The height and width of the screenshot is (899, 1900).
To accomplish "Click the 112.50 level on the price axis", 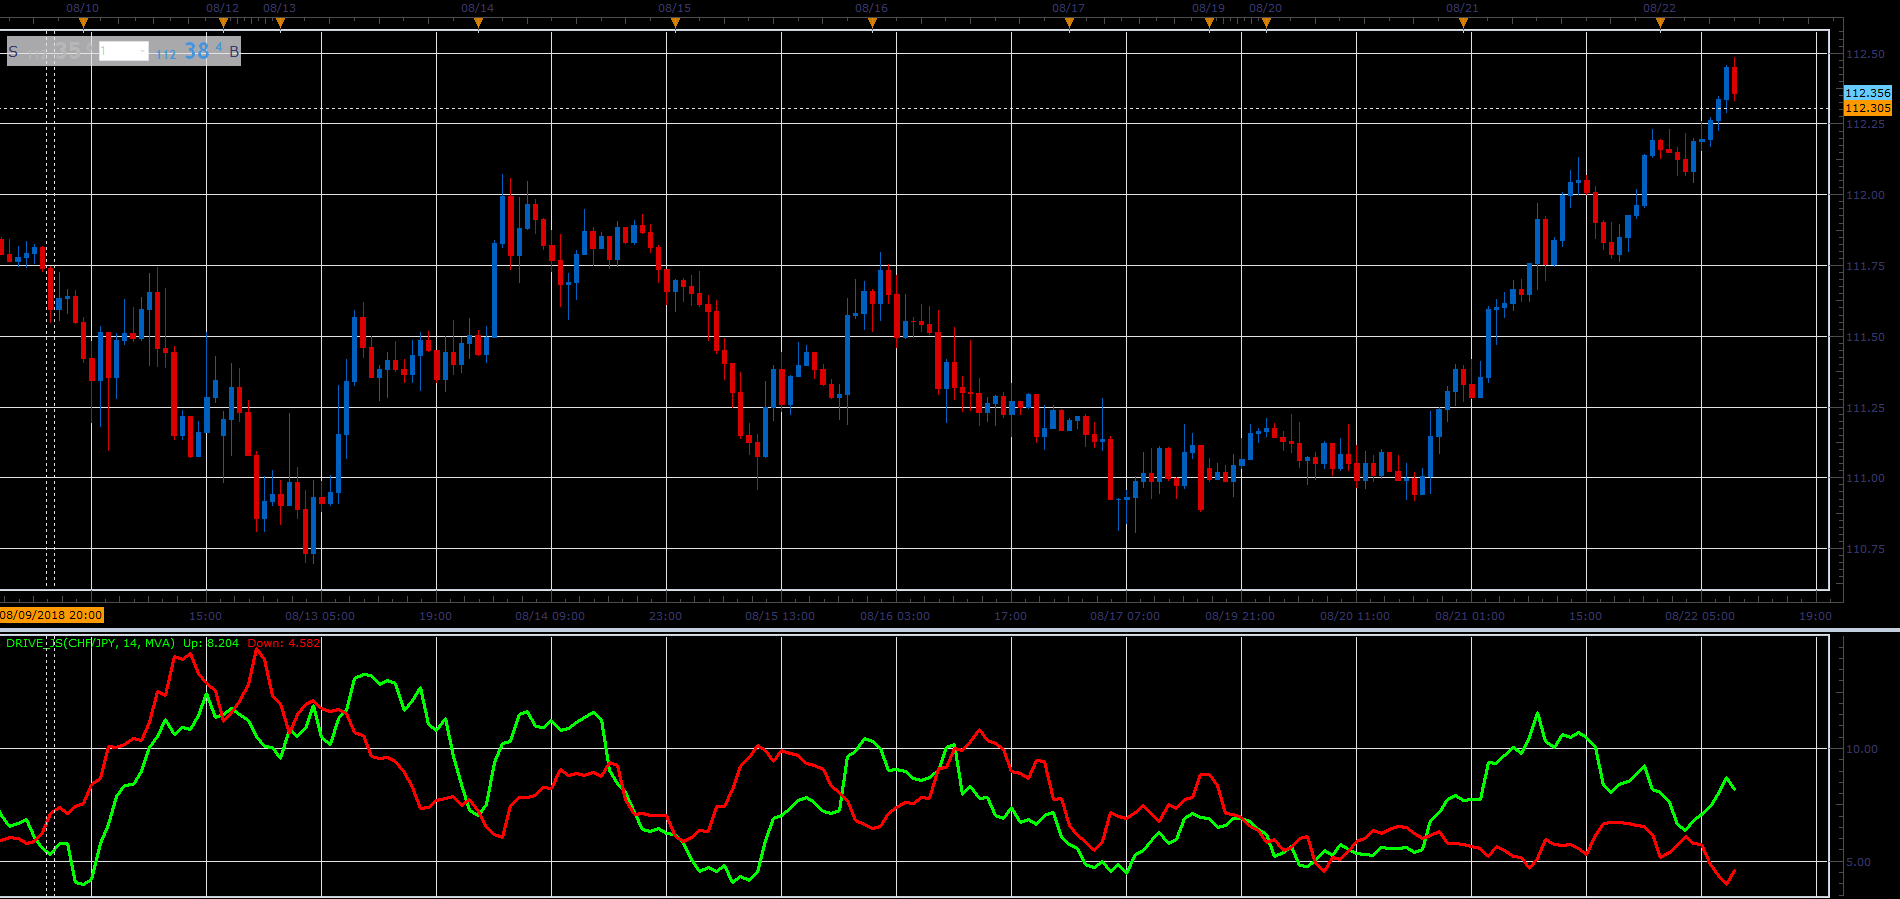I will (1865, 54).
